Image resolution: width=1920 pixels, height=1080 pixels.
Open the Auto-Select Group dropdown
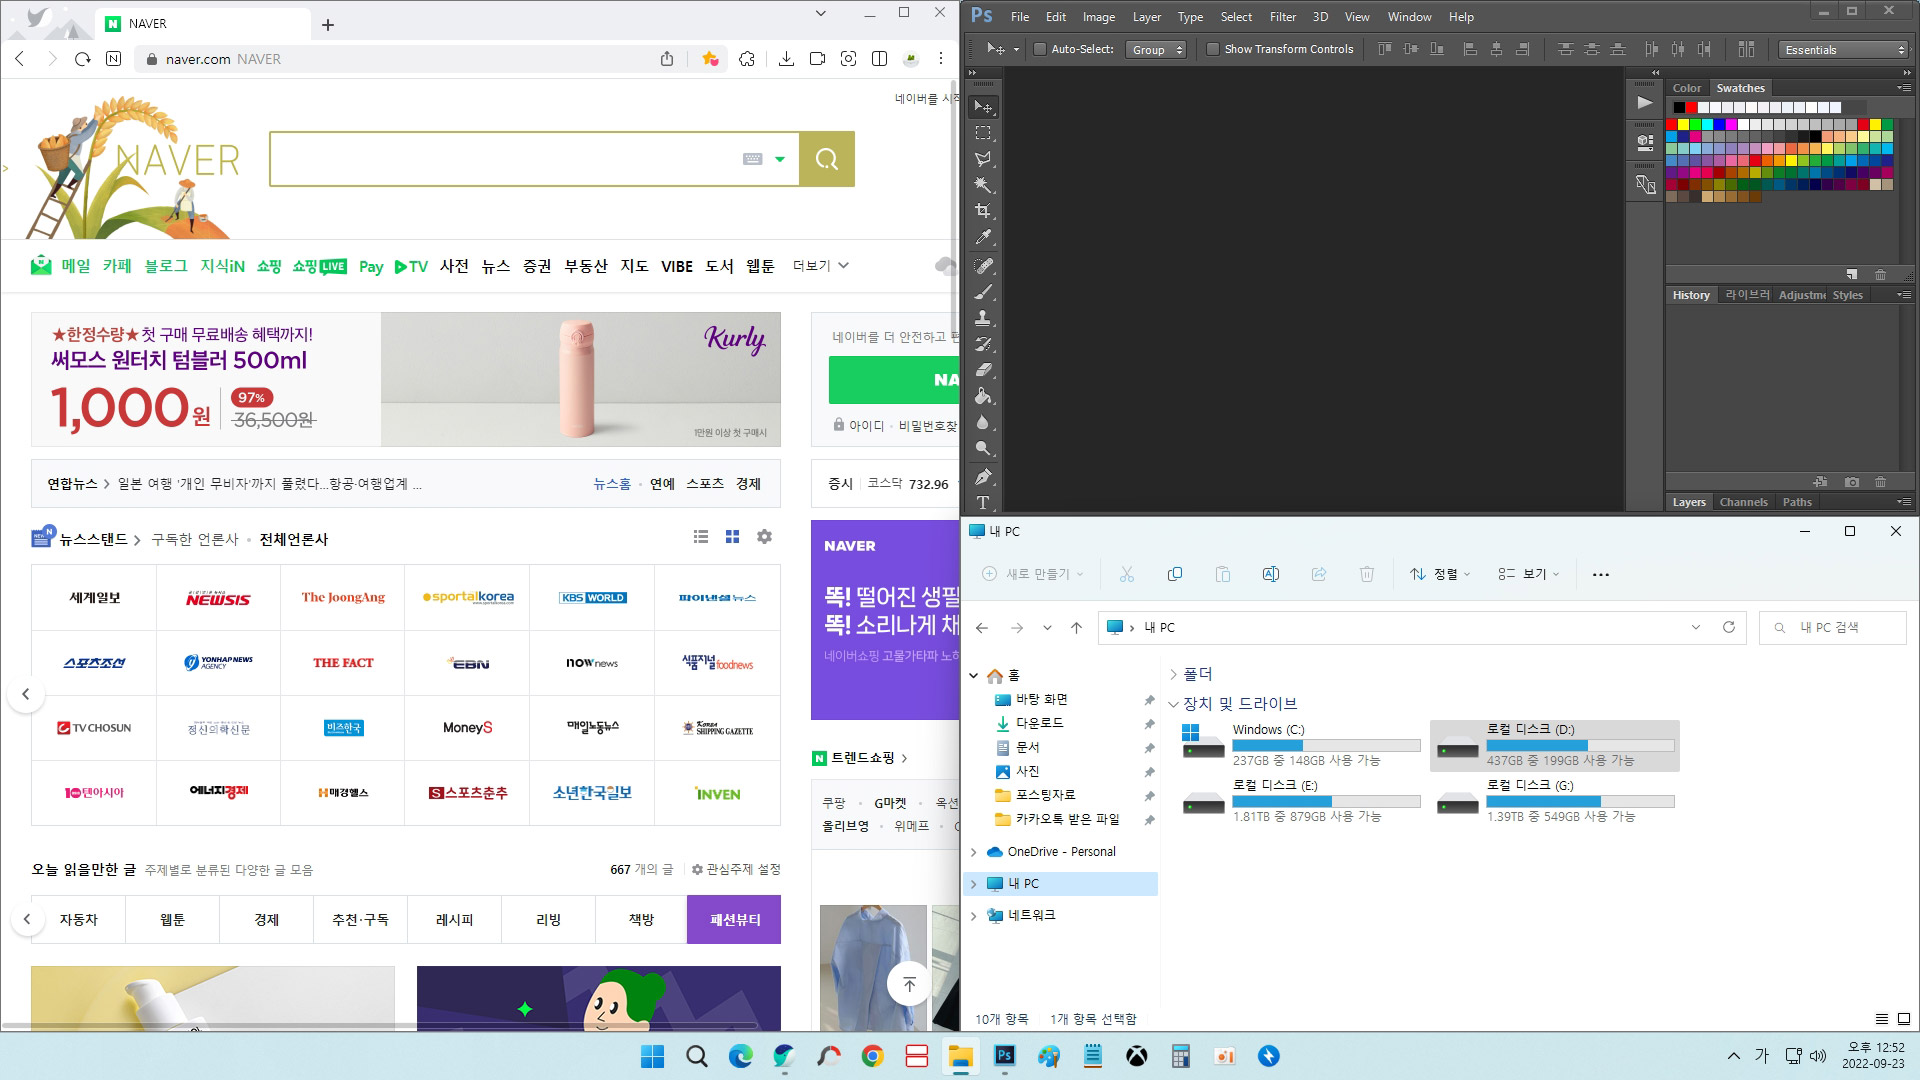[x=1156, y=49]
